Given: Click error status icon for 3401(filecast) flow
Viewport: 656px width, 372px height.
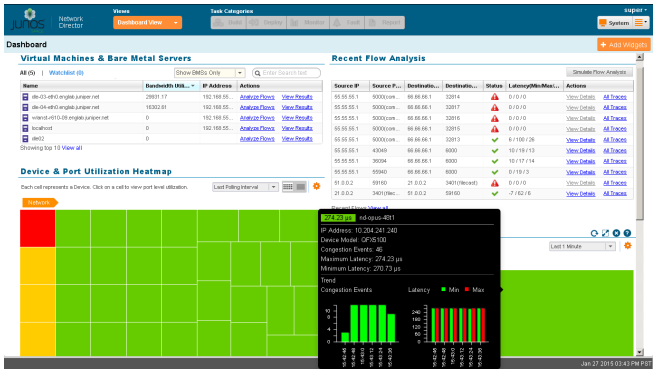Looking at the screenshot, I should (495, 183).
